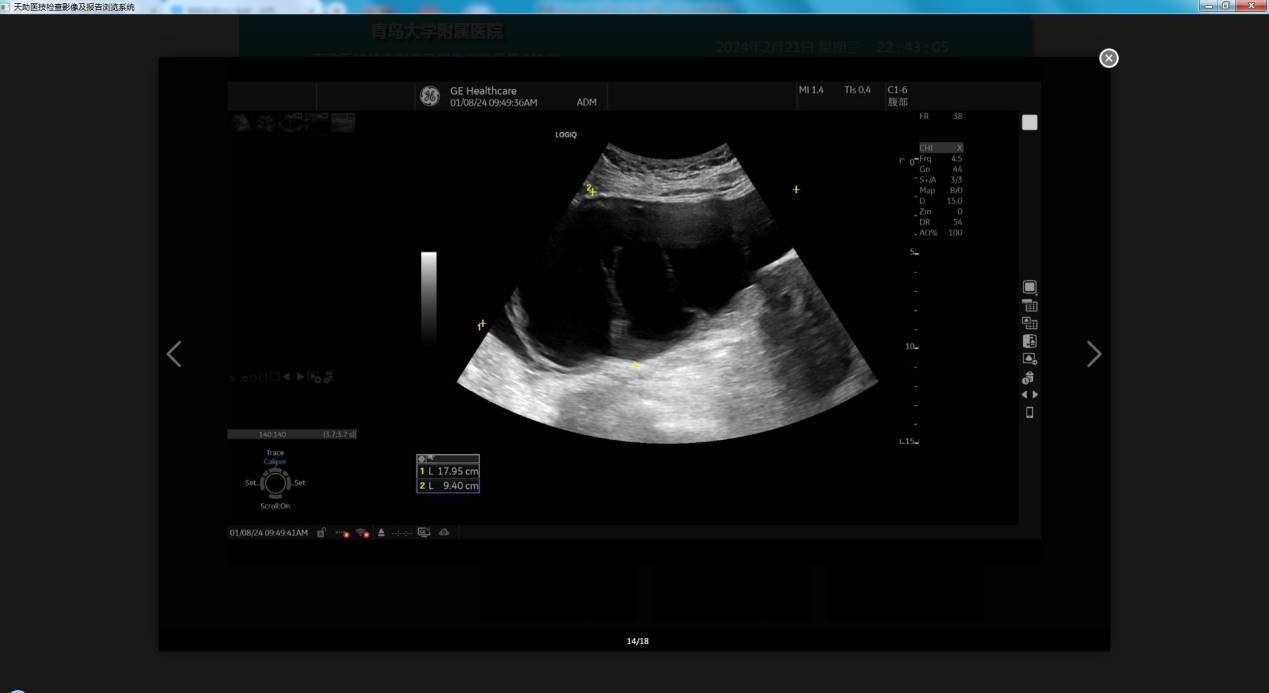Viewport: 1269px width, 693px height.
Task: Click the Scroll:On label below the trackball
Action: coord(275,506)
